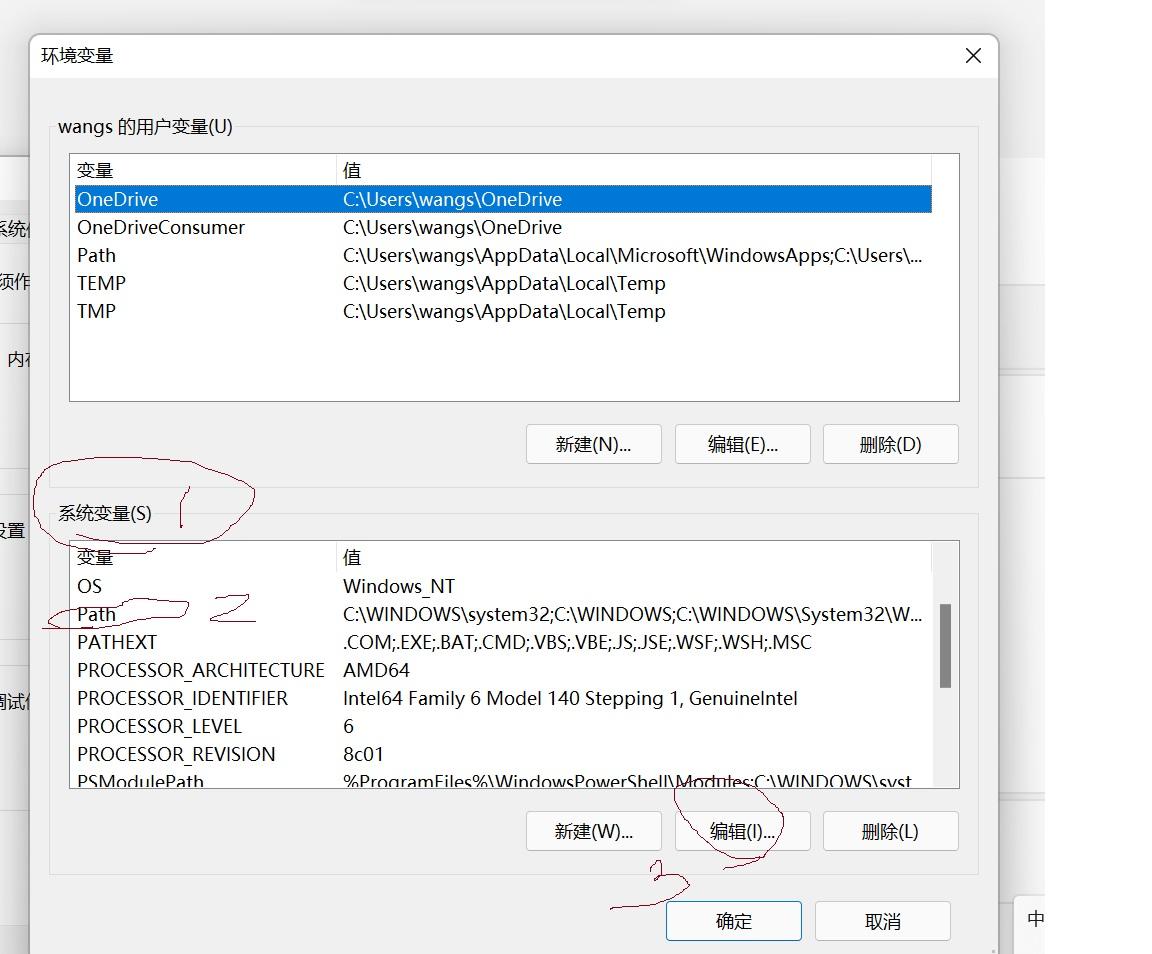Image resolution: width=1152 pixels, height=954 pixels.
Task: Click the 删除(D) button for user variables
Action: coord(889,444)
